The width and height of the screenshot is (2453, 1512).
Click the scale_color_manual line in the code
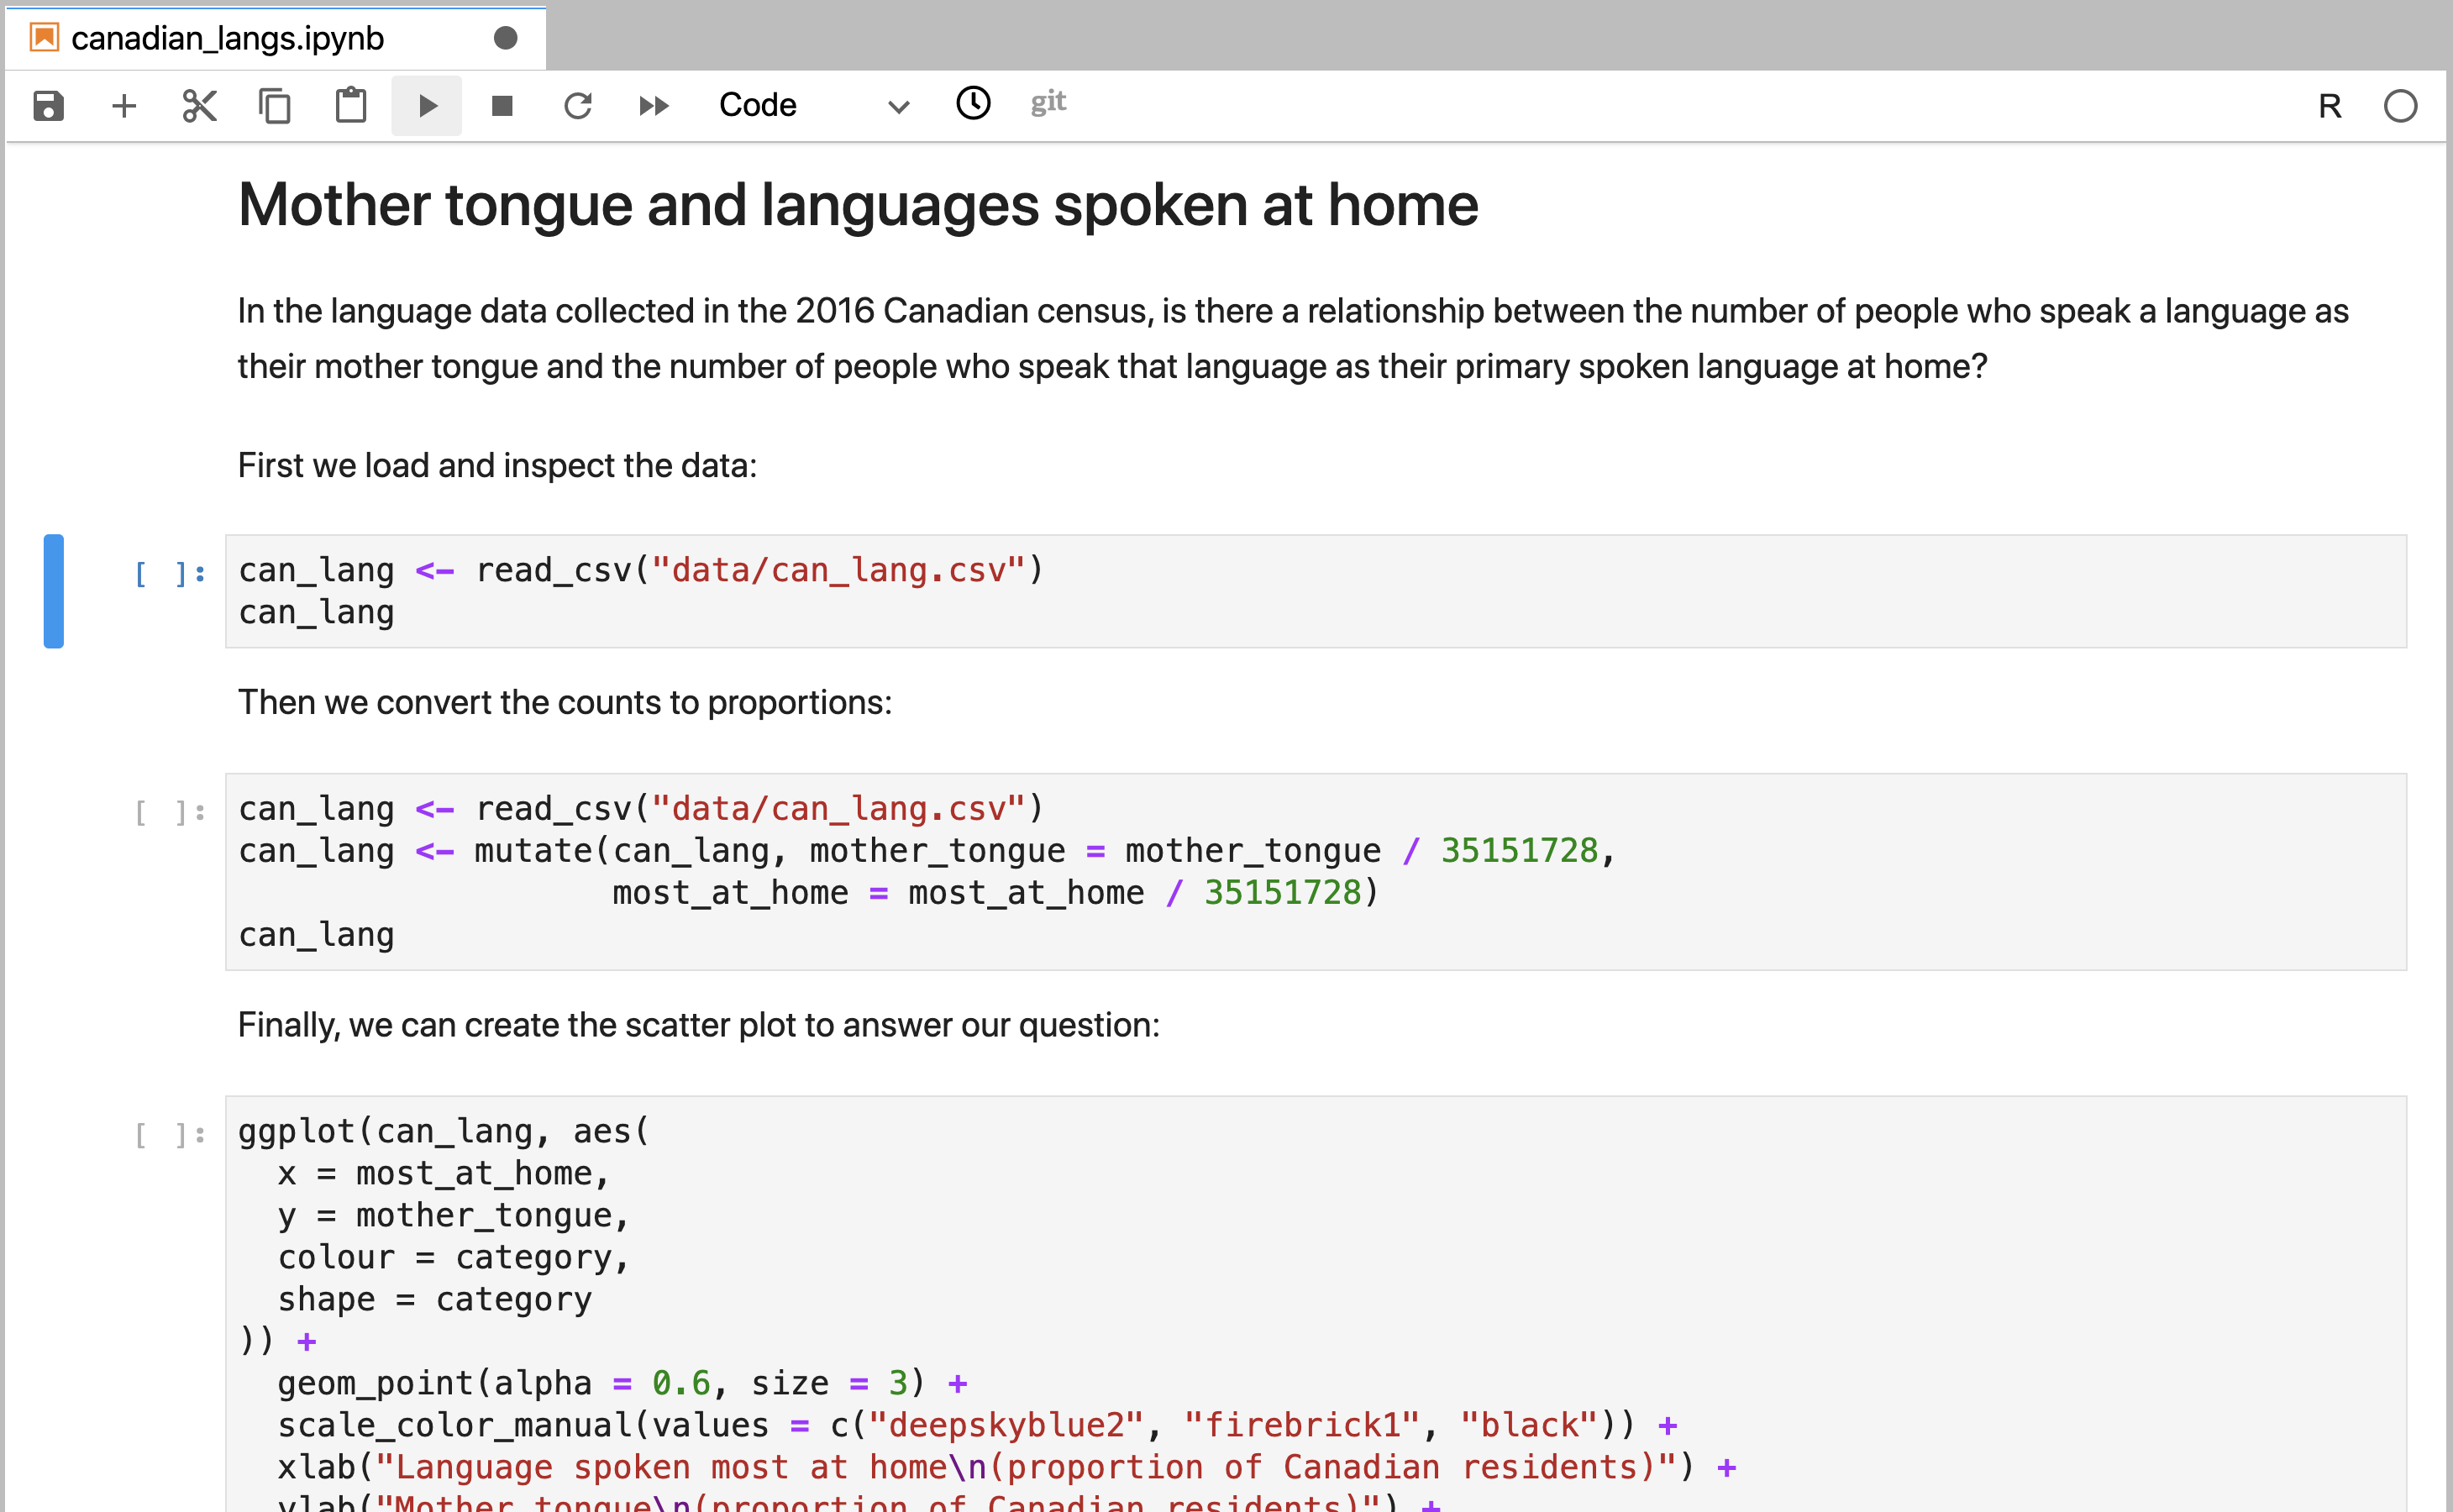[x=978, y=1425]
